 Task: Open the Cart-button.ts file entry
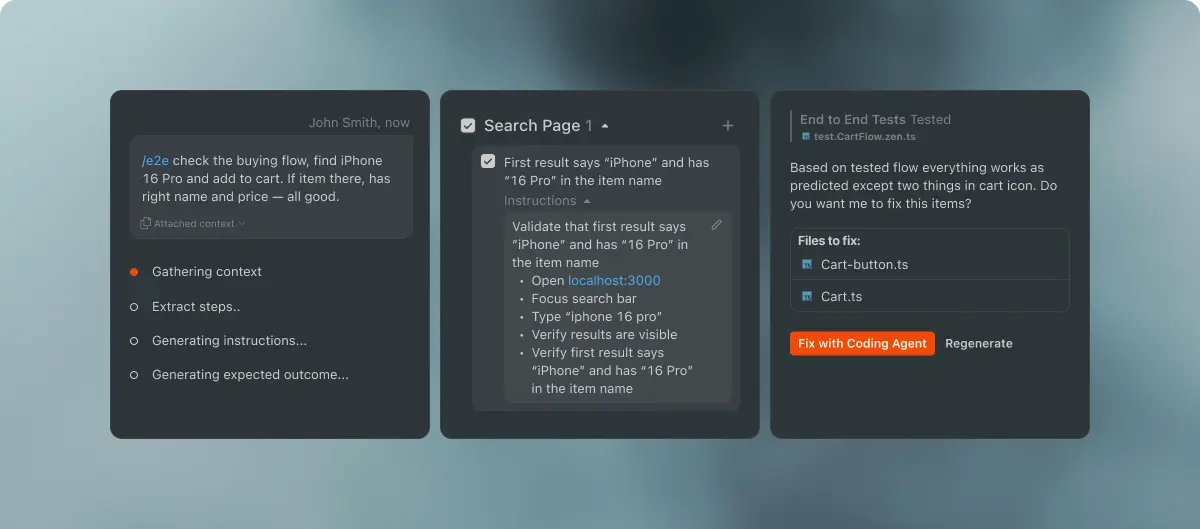tap(864, 265)
